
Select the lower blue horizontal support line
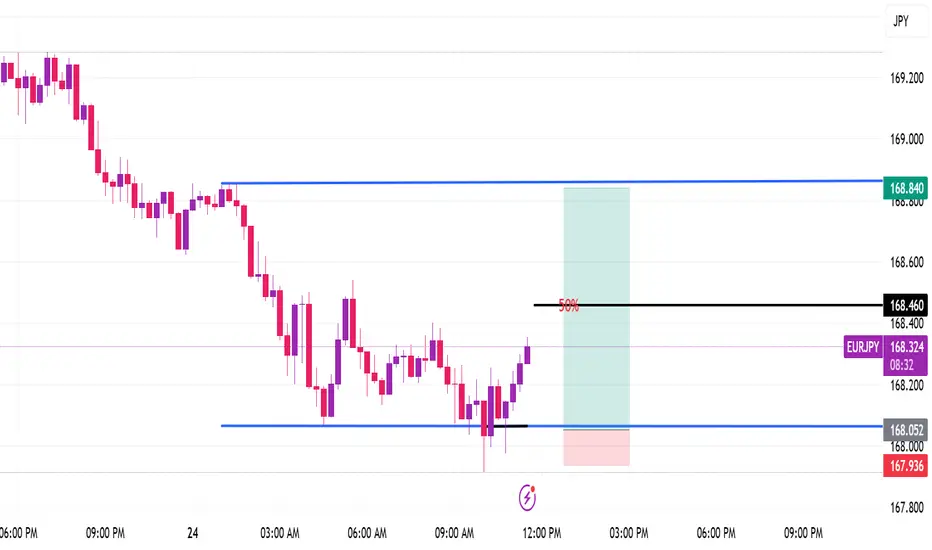(x=552, y=426)
